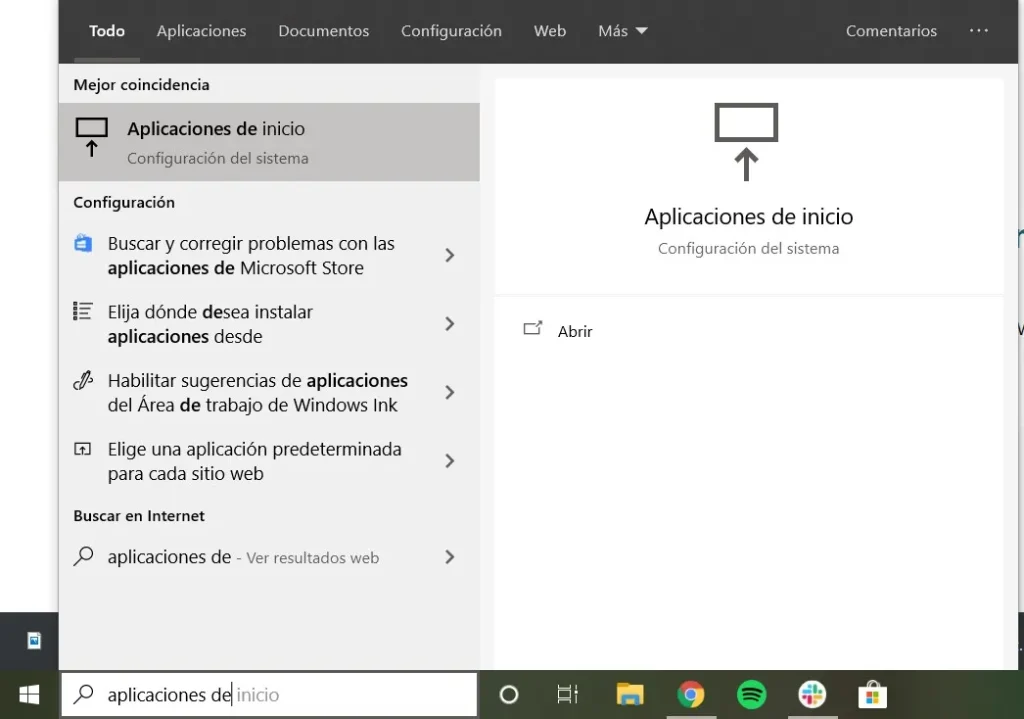Expand arrow for Microsoft Store troubleshooting result
This screenshot has width=1024, height=719.
(x=449, y=255)
